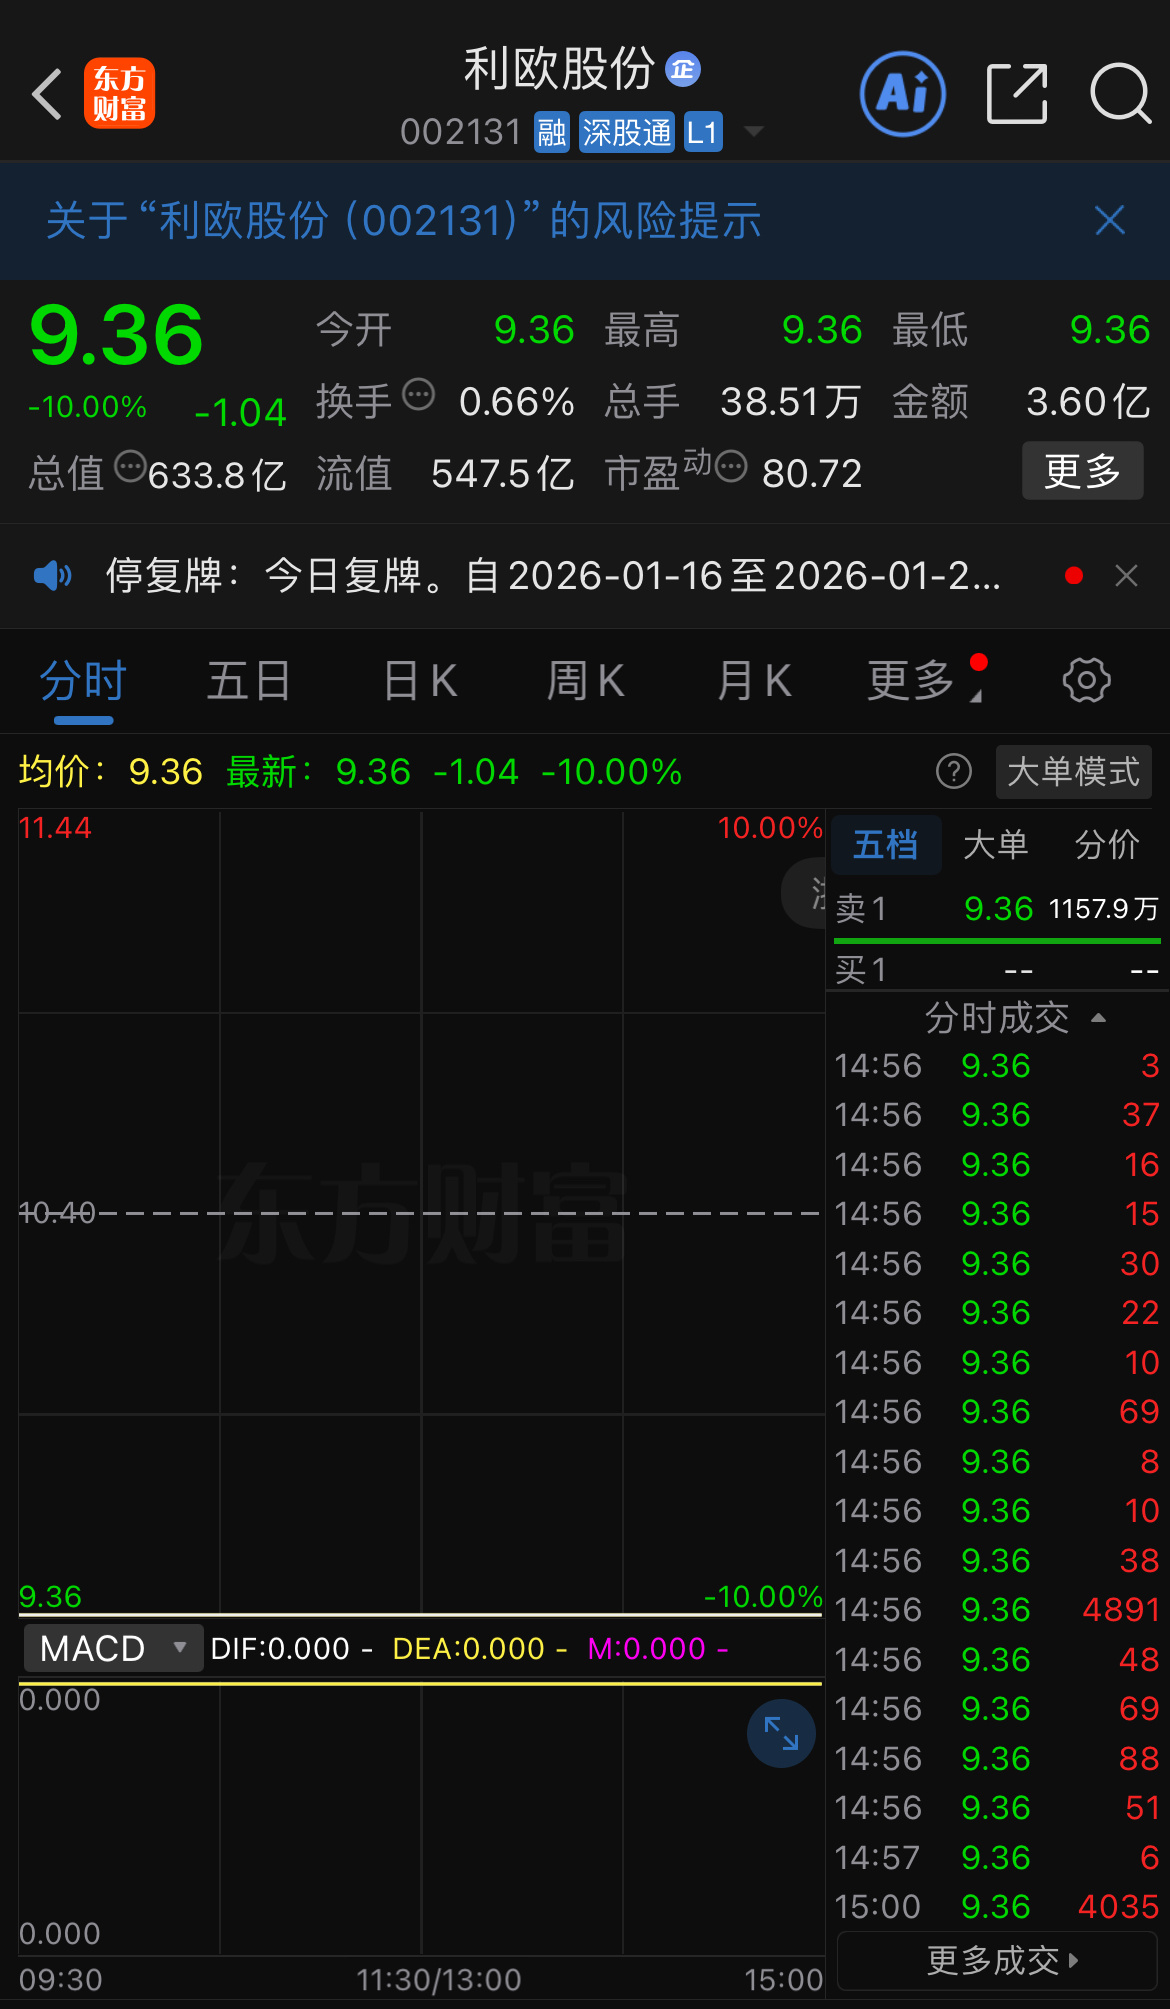Switch to the 周K chart tab
This screenshot has height=2009, width=1170.
(585, 682)
